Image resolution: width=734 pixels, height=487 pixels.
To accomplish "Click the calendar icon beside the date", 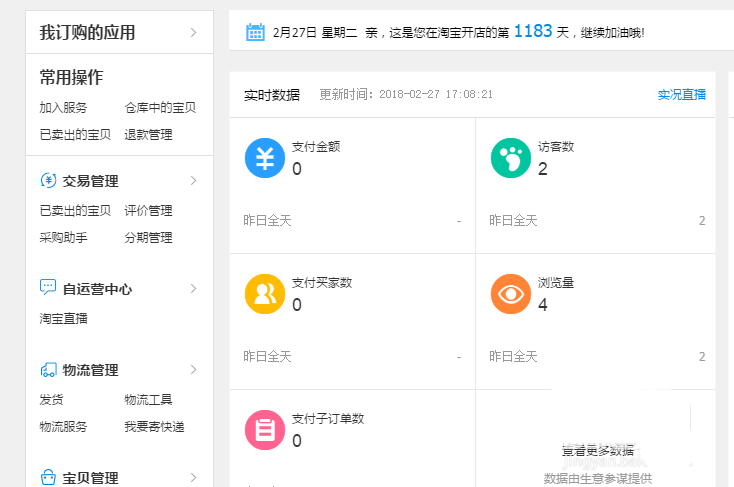I will click(x=255, y=33).
